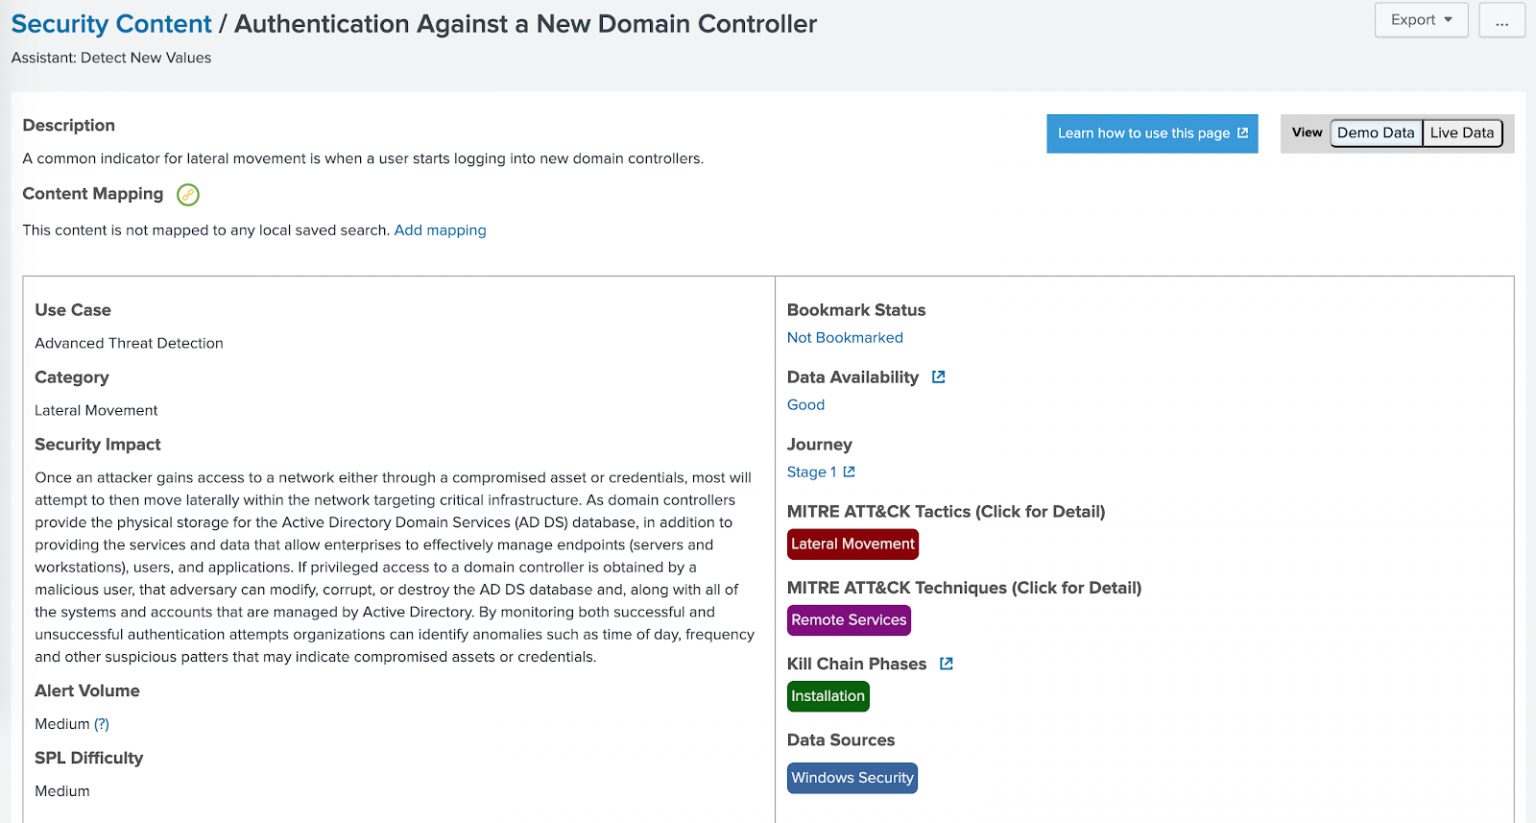Switch view to Demo Data
The image size is (1536, 823).
coord(1375,133)
